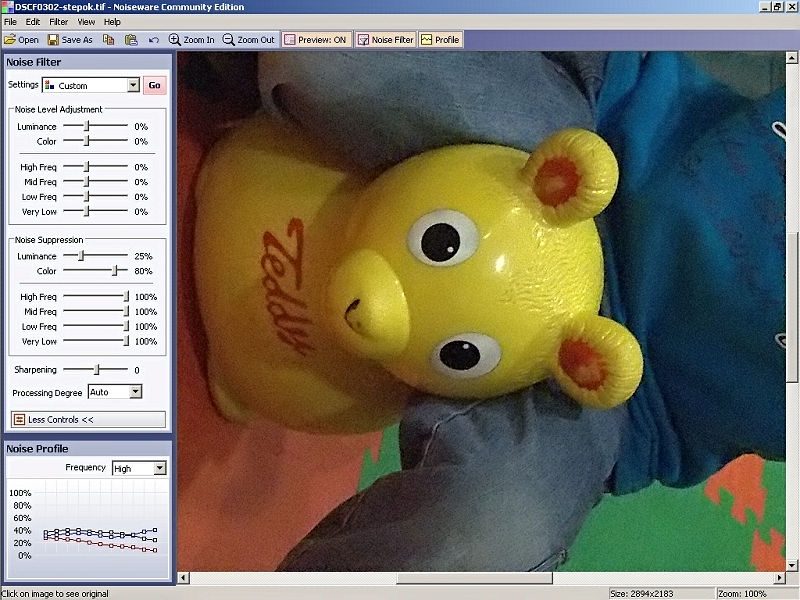Adjust Noise Suppression High Freq slider
800x600 pixels.
(x=126, y=296)
